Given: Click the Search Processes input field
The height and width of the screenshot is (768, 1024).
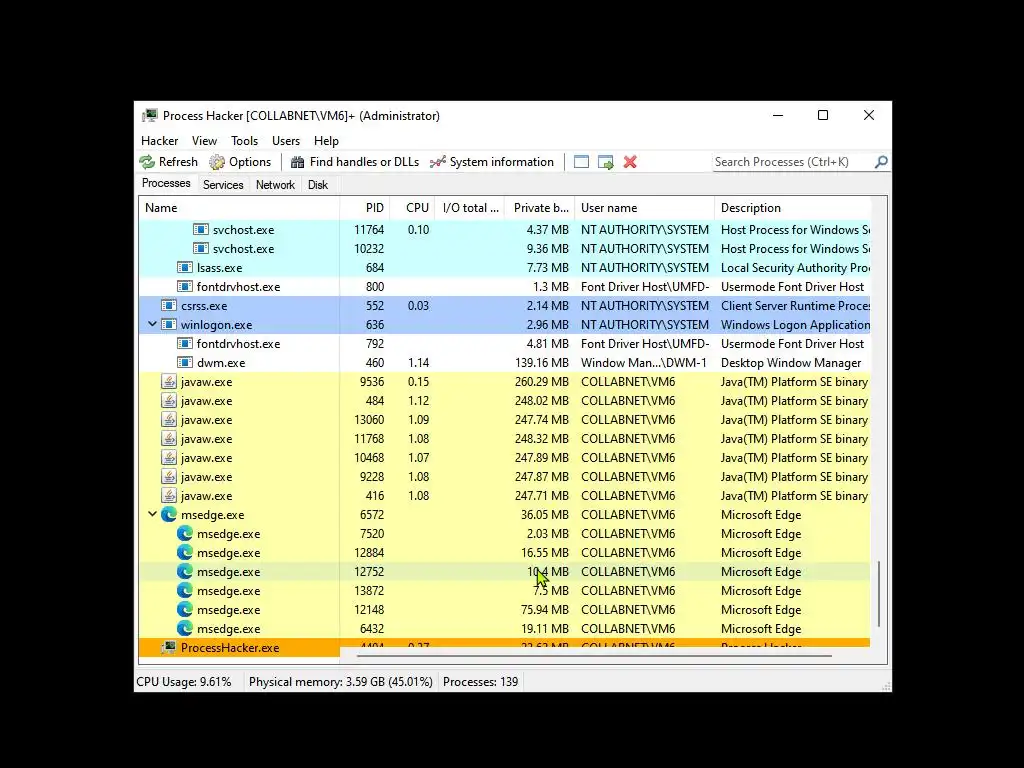Looking at the screenshot, I should click(x=793, y=162).
